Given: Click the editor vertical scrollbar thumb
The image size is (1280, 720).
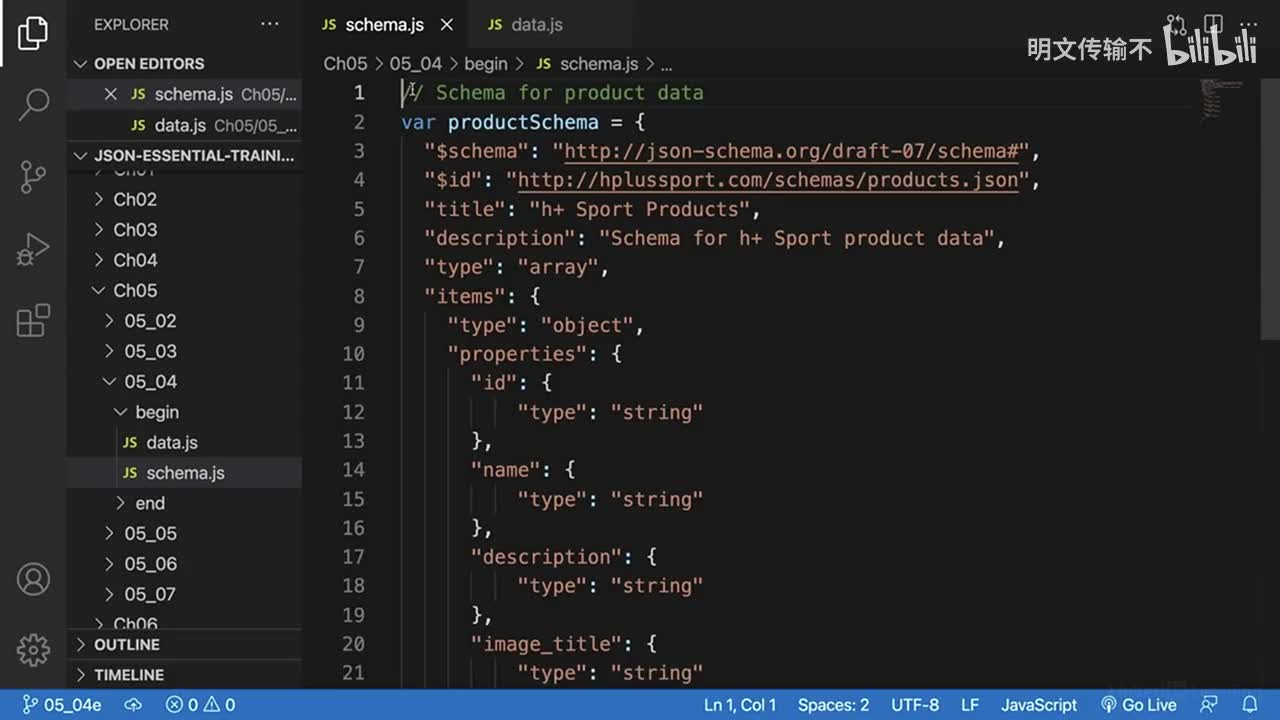Looking at the screenshot, I should click(x=1271, y=209).
